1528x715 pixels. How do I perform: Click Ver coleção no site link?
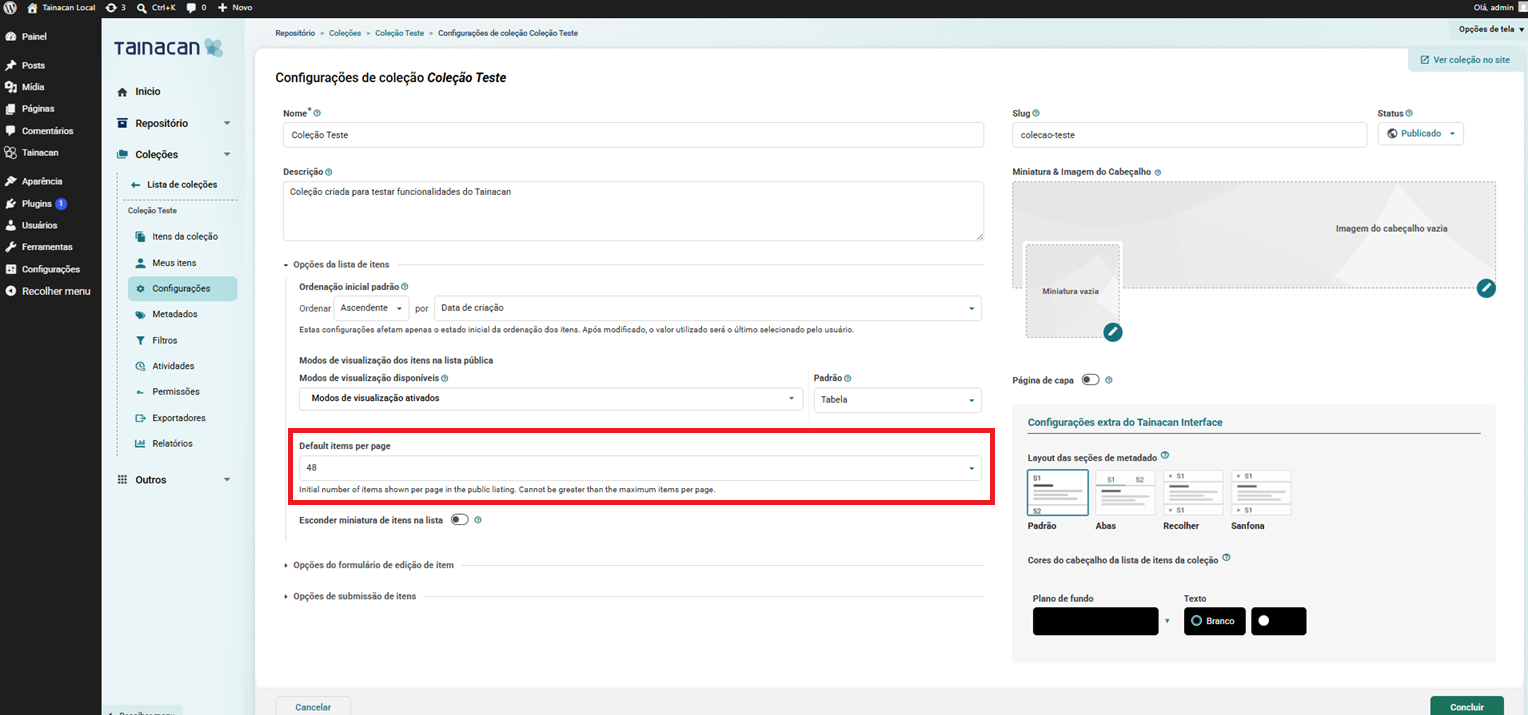tap(1463, 60)
